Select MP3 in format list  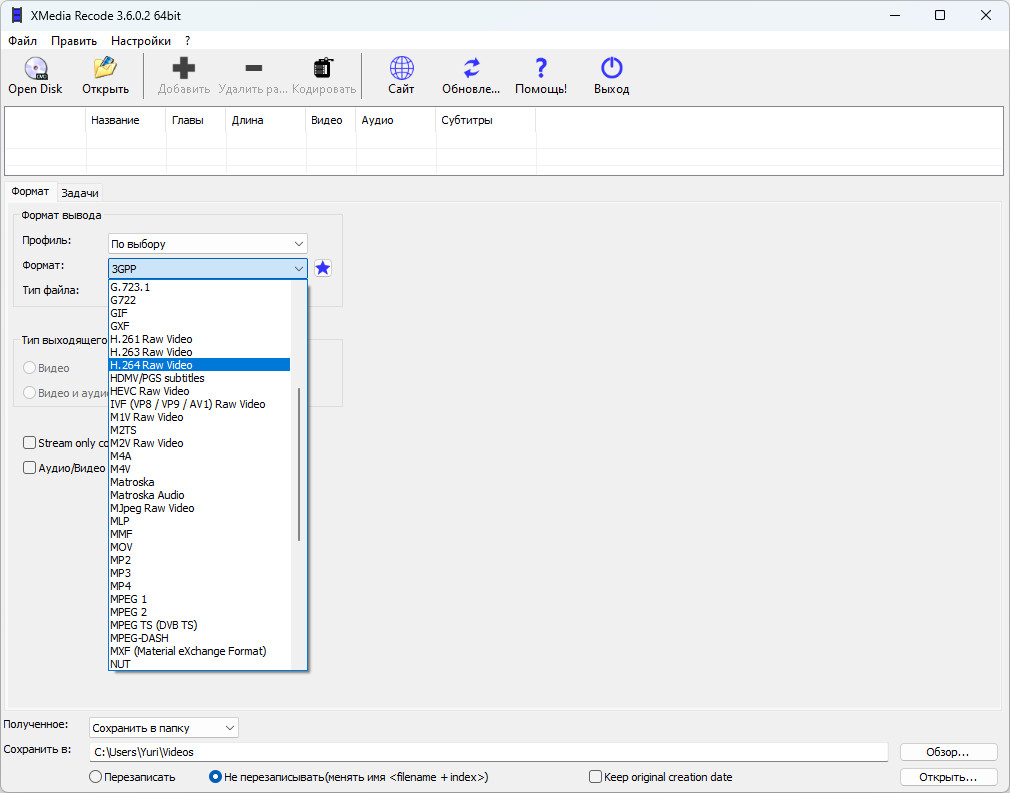[x=200, y=573]
